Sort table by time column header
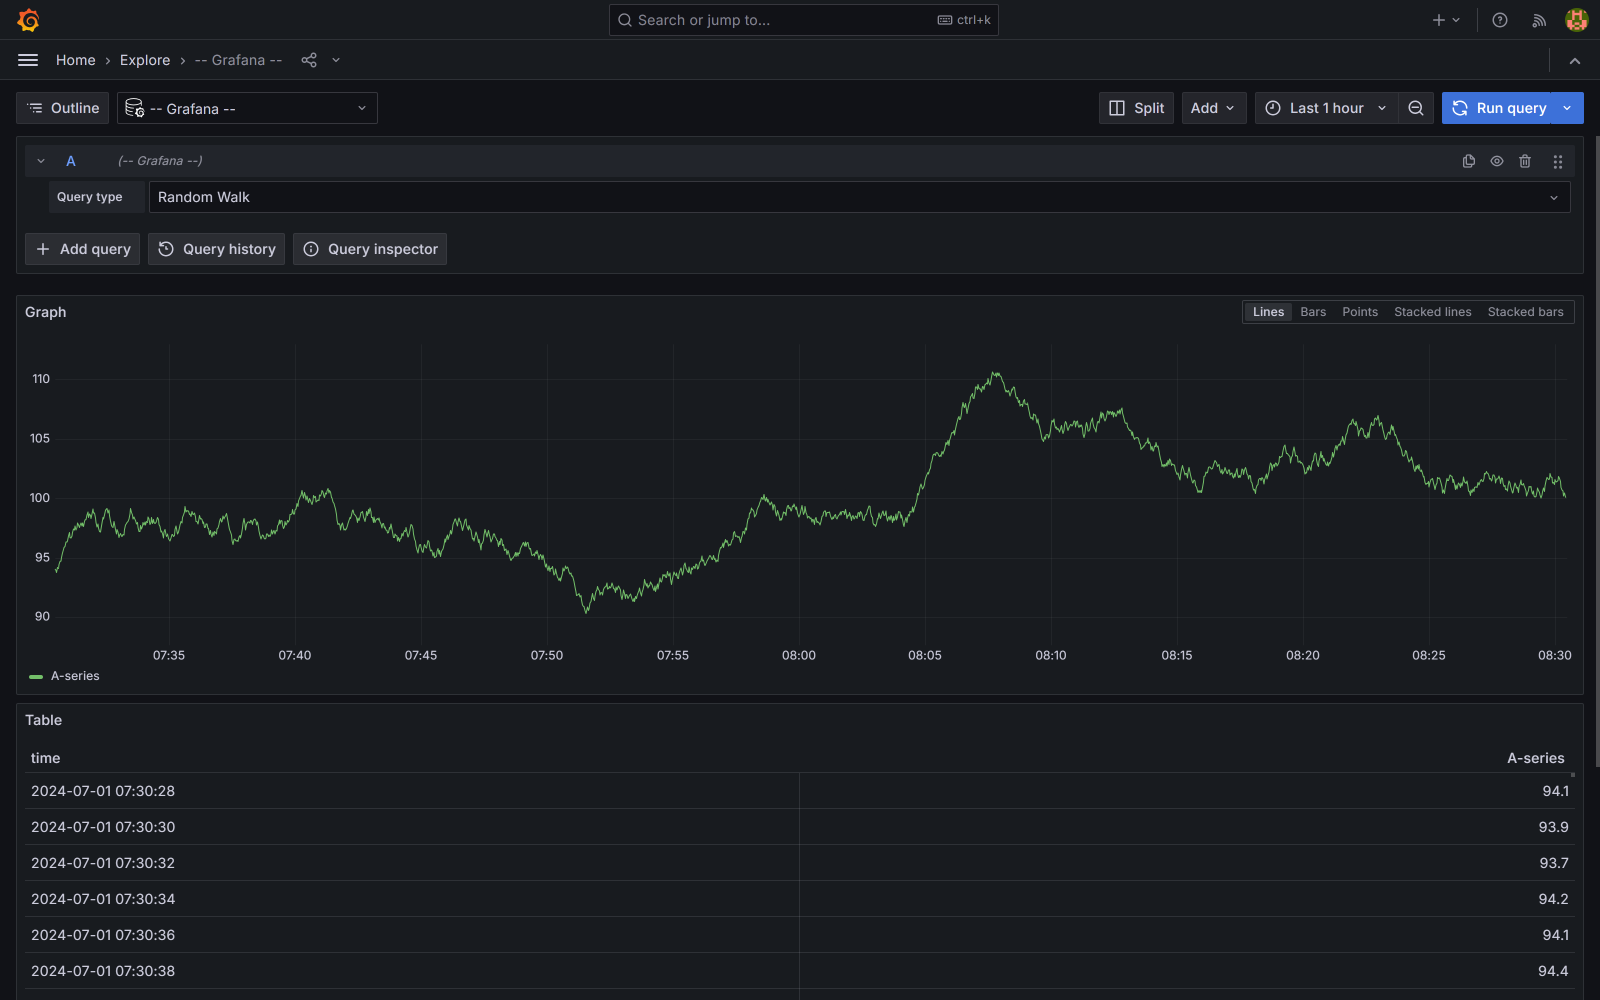Image resolution: width=1600 pixels, height=1000 pixels. [46, 758]
